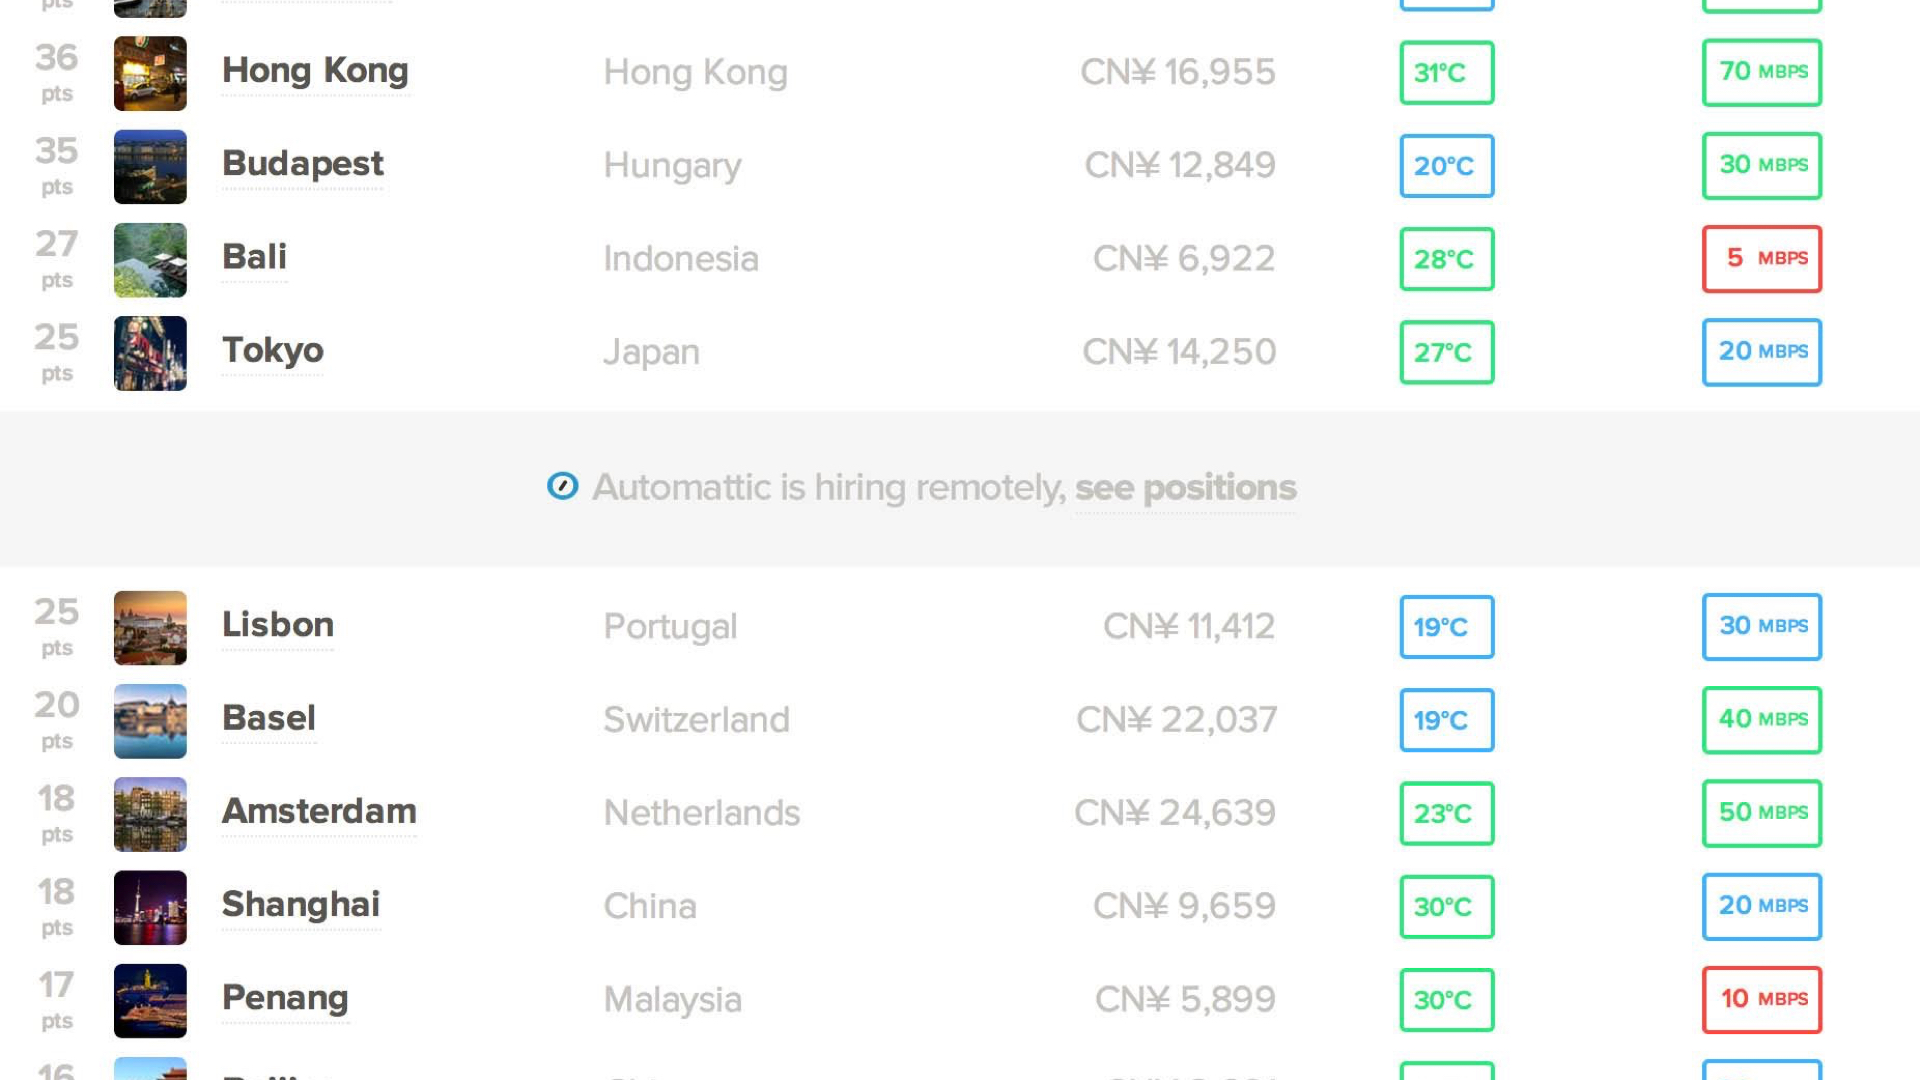Viewport: 1920px width, 1080px height.
Task: Click Budapest's 20°C temperature badge
Action: [1446, 165]
